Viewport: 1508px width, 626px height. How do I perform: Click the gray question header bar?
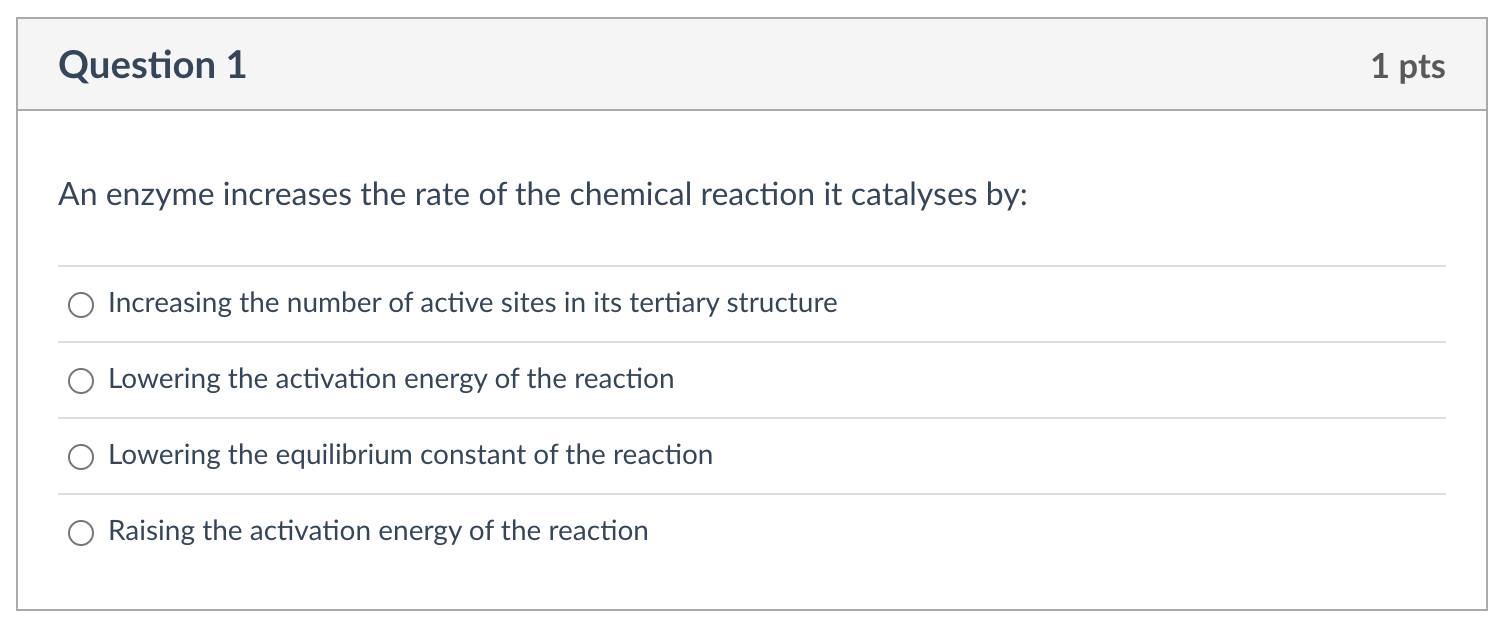(750, 64)
